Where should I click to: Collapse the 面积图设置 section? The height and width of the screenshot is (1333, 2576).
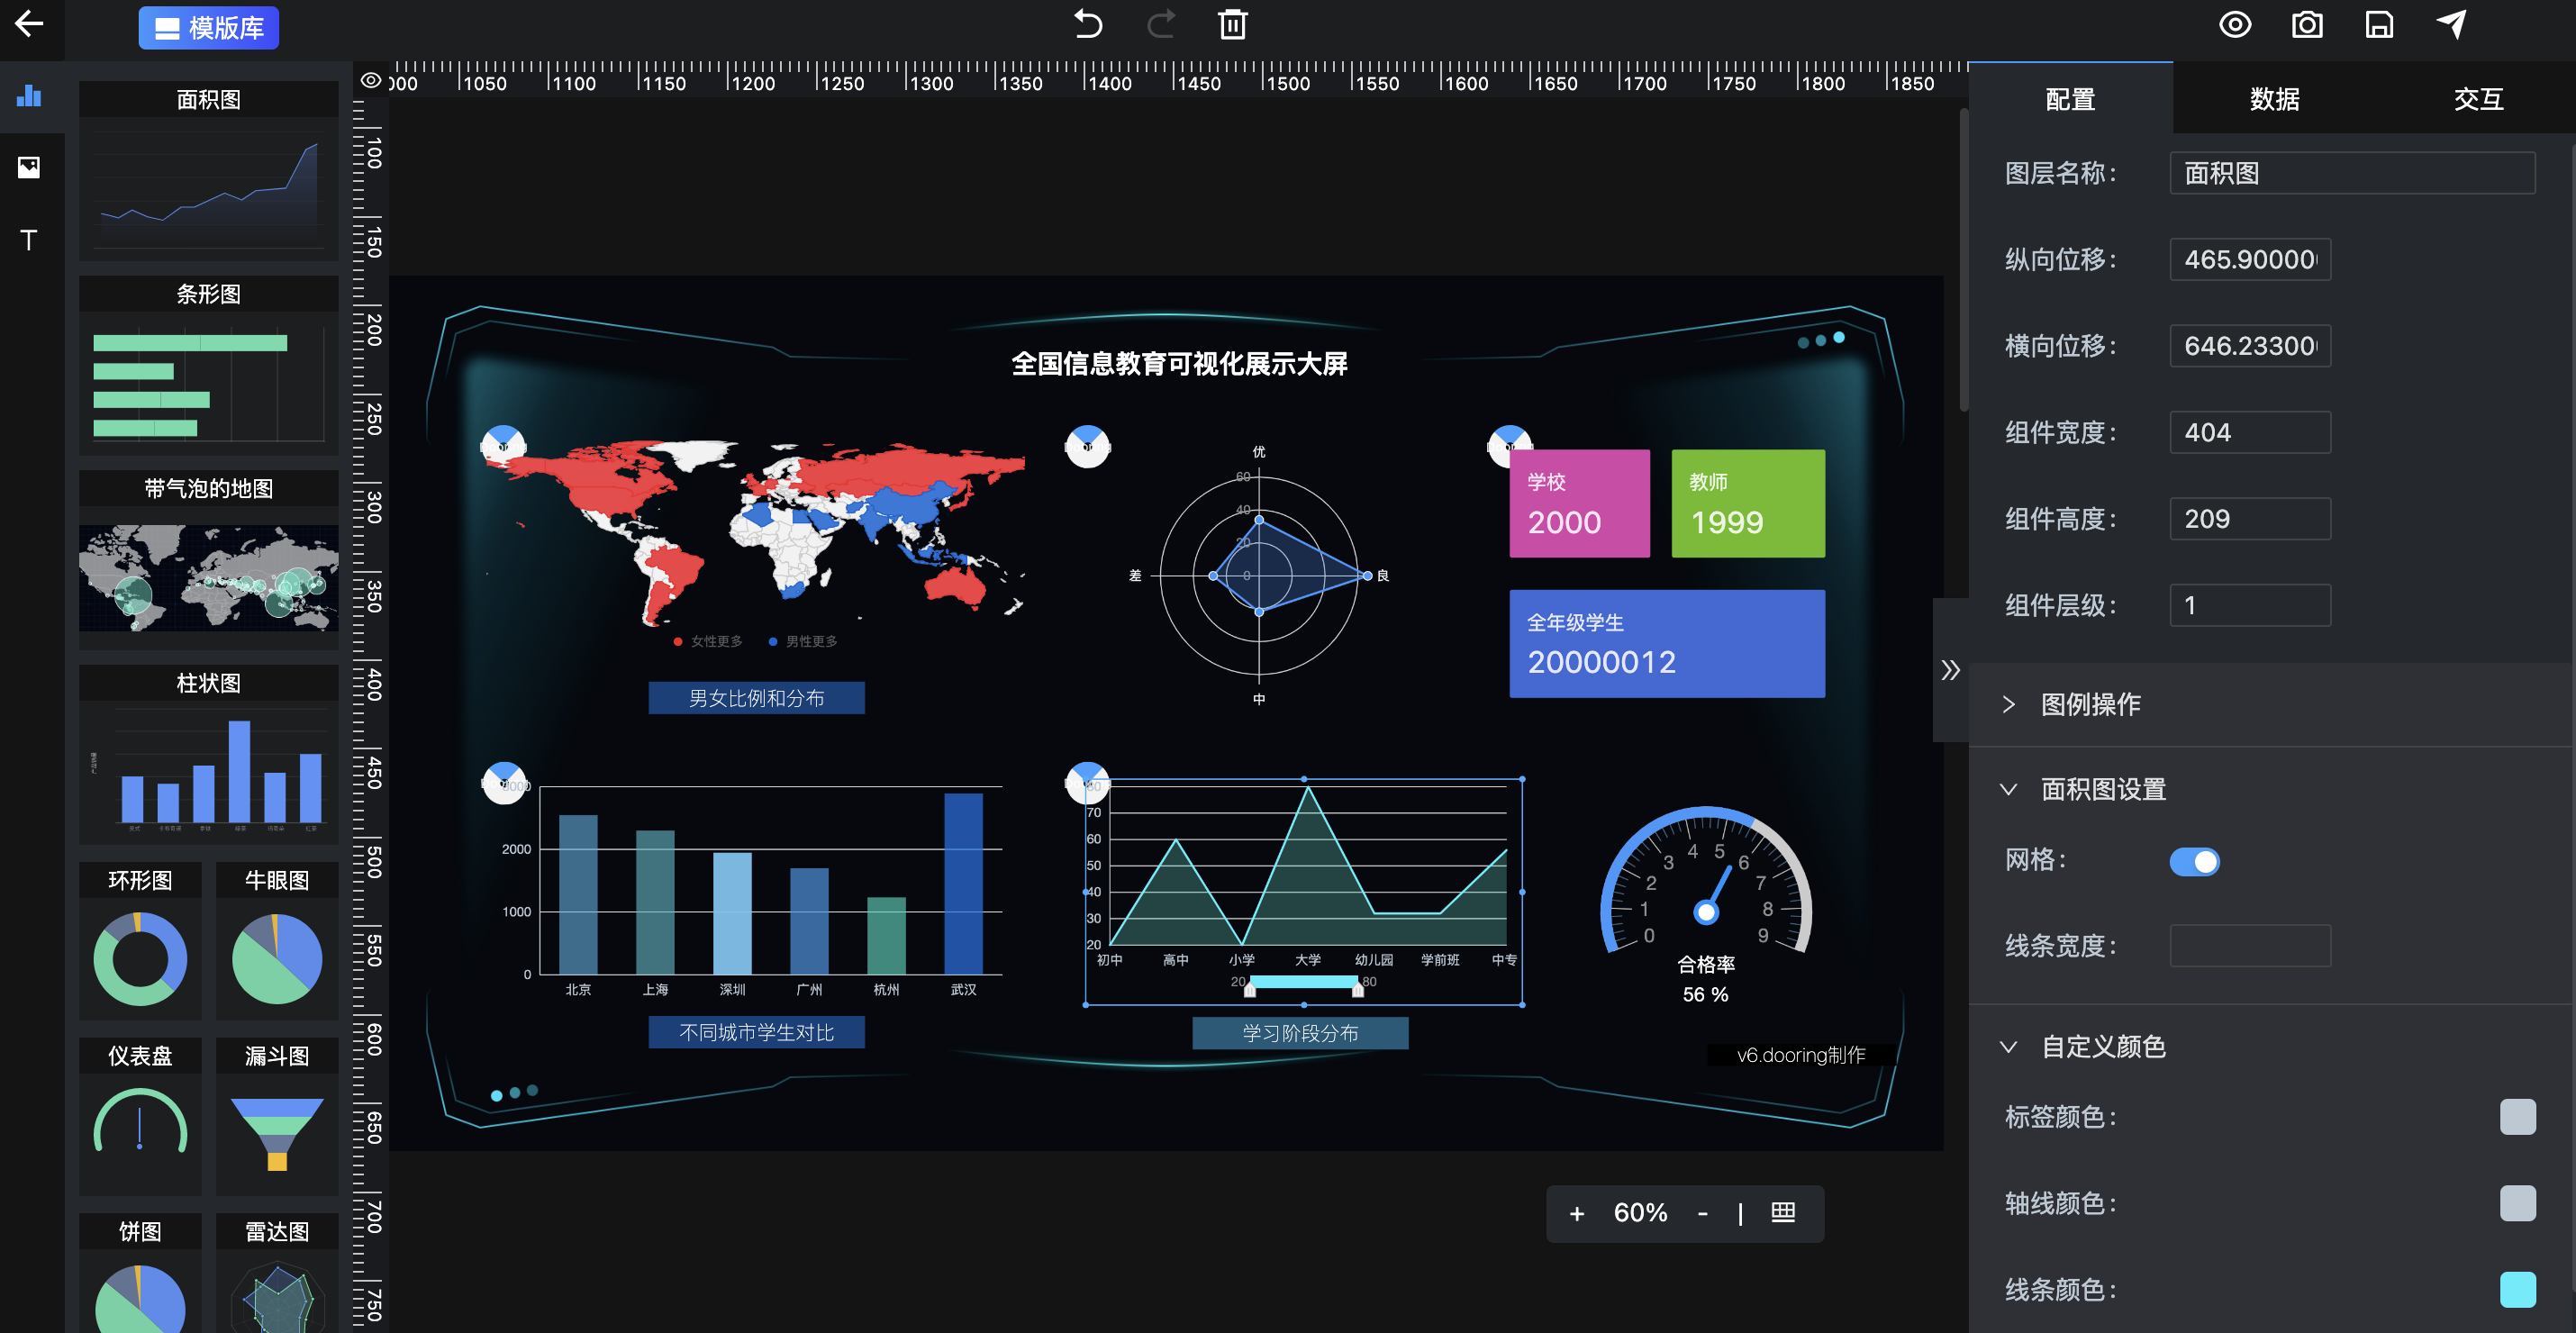2013,789
